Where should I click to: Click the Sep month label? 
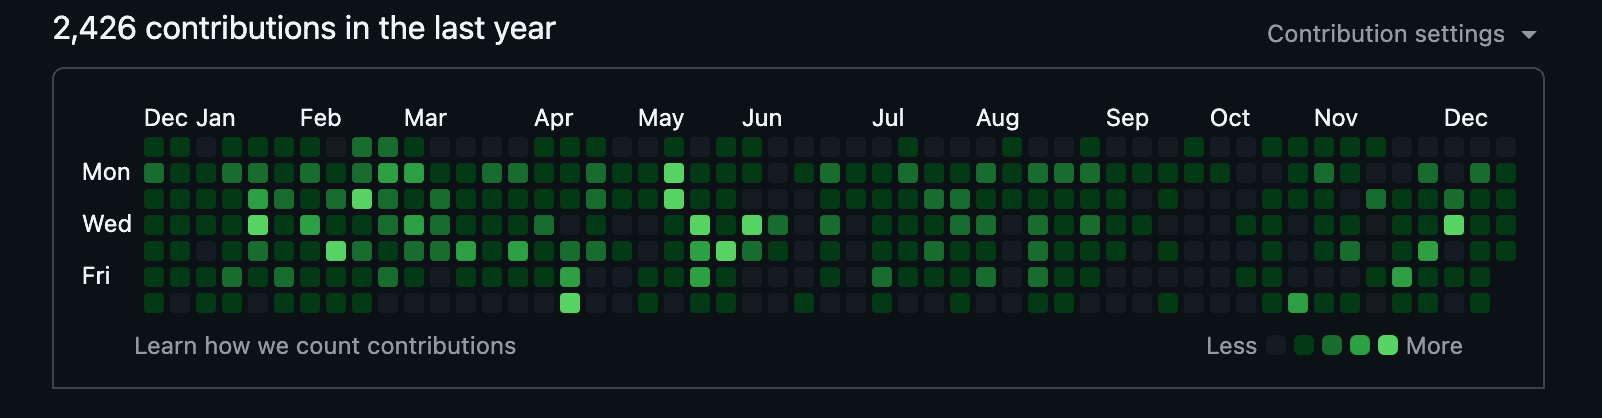1127,118
